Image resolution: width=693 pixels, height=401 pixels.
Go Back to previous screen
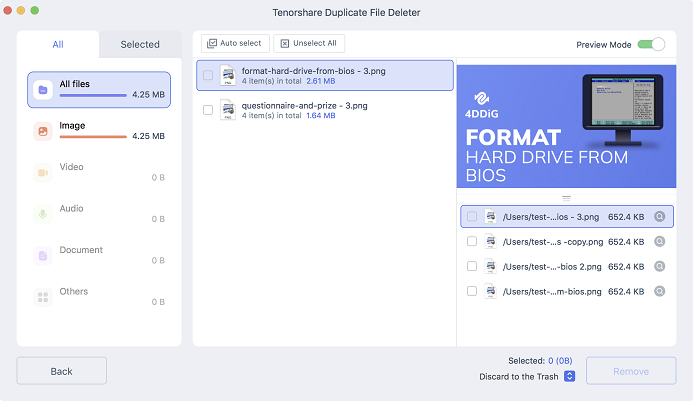point(61,371)
